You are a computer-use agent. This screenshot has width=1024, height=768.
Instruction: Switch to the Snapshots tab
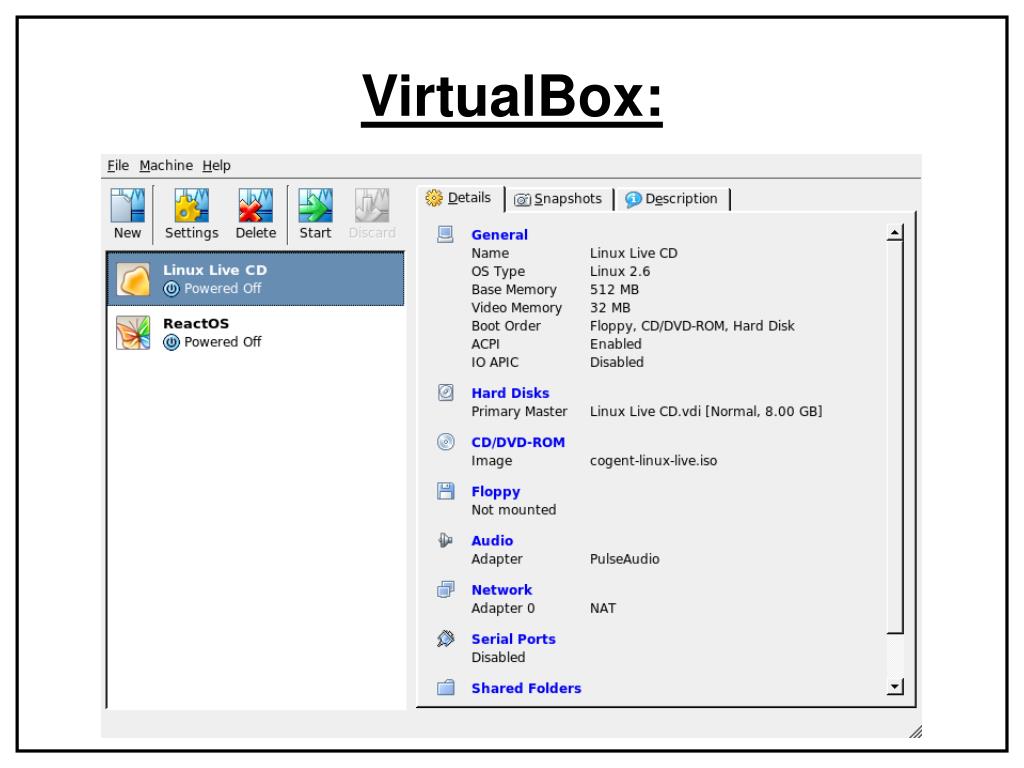[560, 199]
